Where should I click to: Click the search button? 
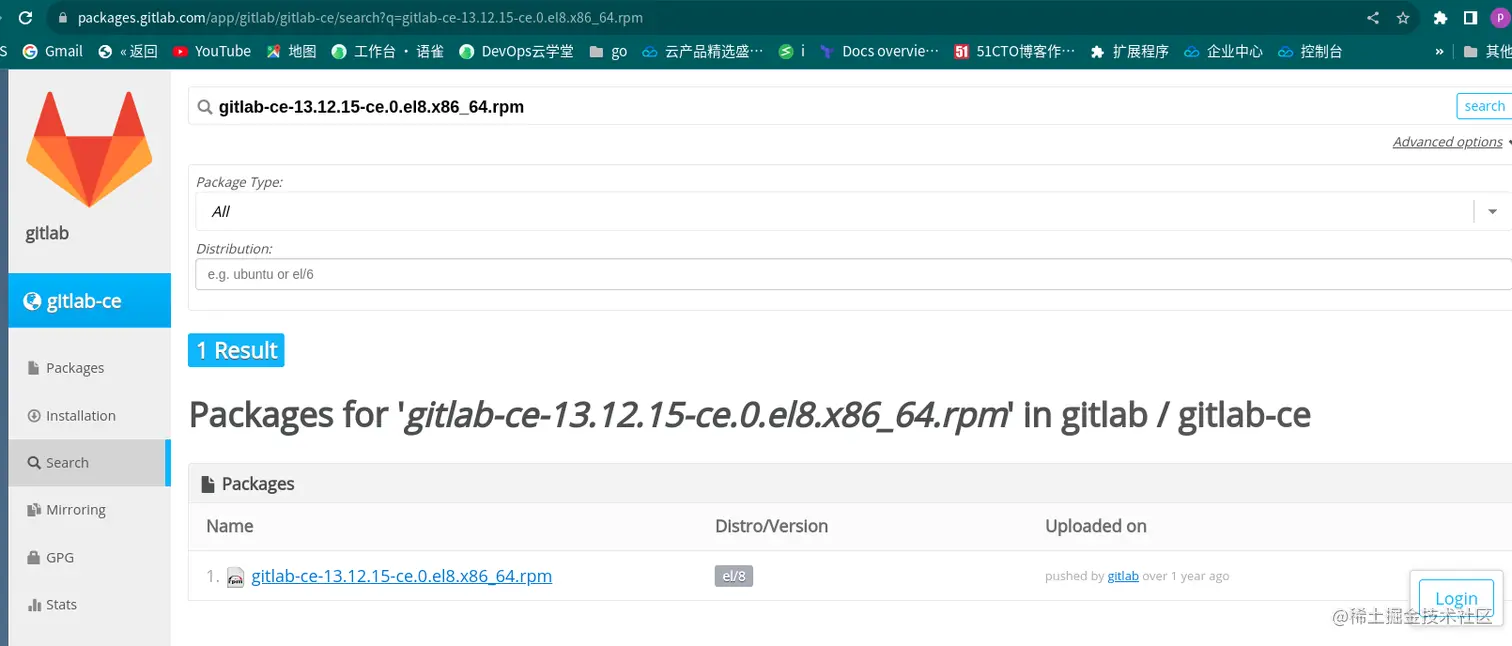coord(1483,106)
